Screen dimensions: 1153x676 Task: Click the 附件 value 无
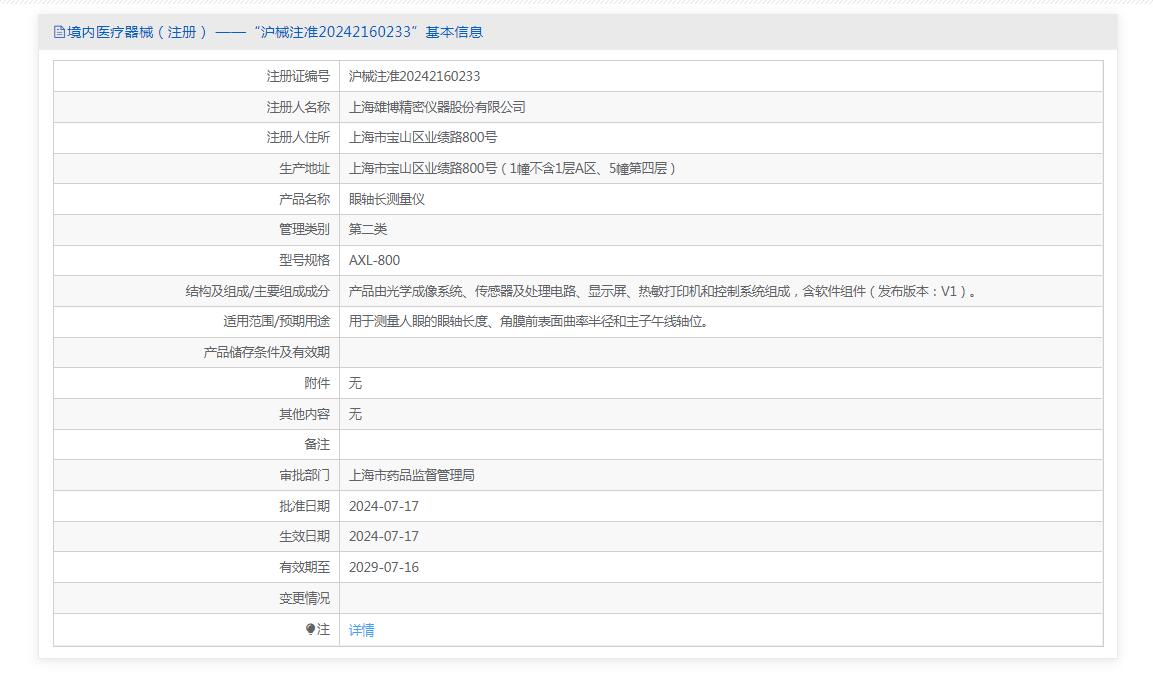355,383
